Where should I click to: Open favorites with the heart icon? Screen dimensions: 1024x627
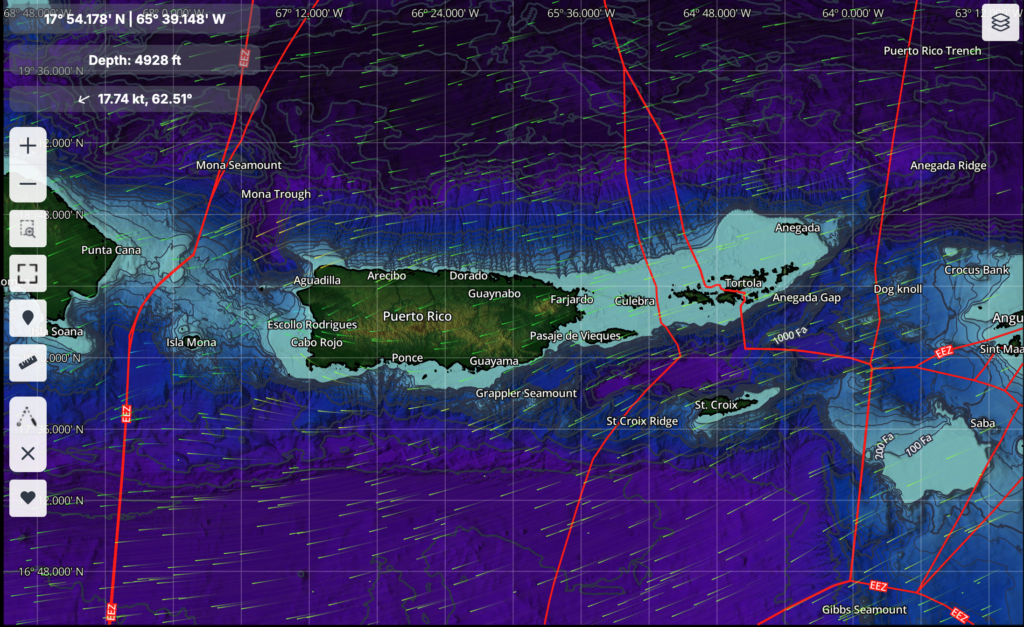pos(27,498)
